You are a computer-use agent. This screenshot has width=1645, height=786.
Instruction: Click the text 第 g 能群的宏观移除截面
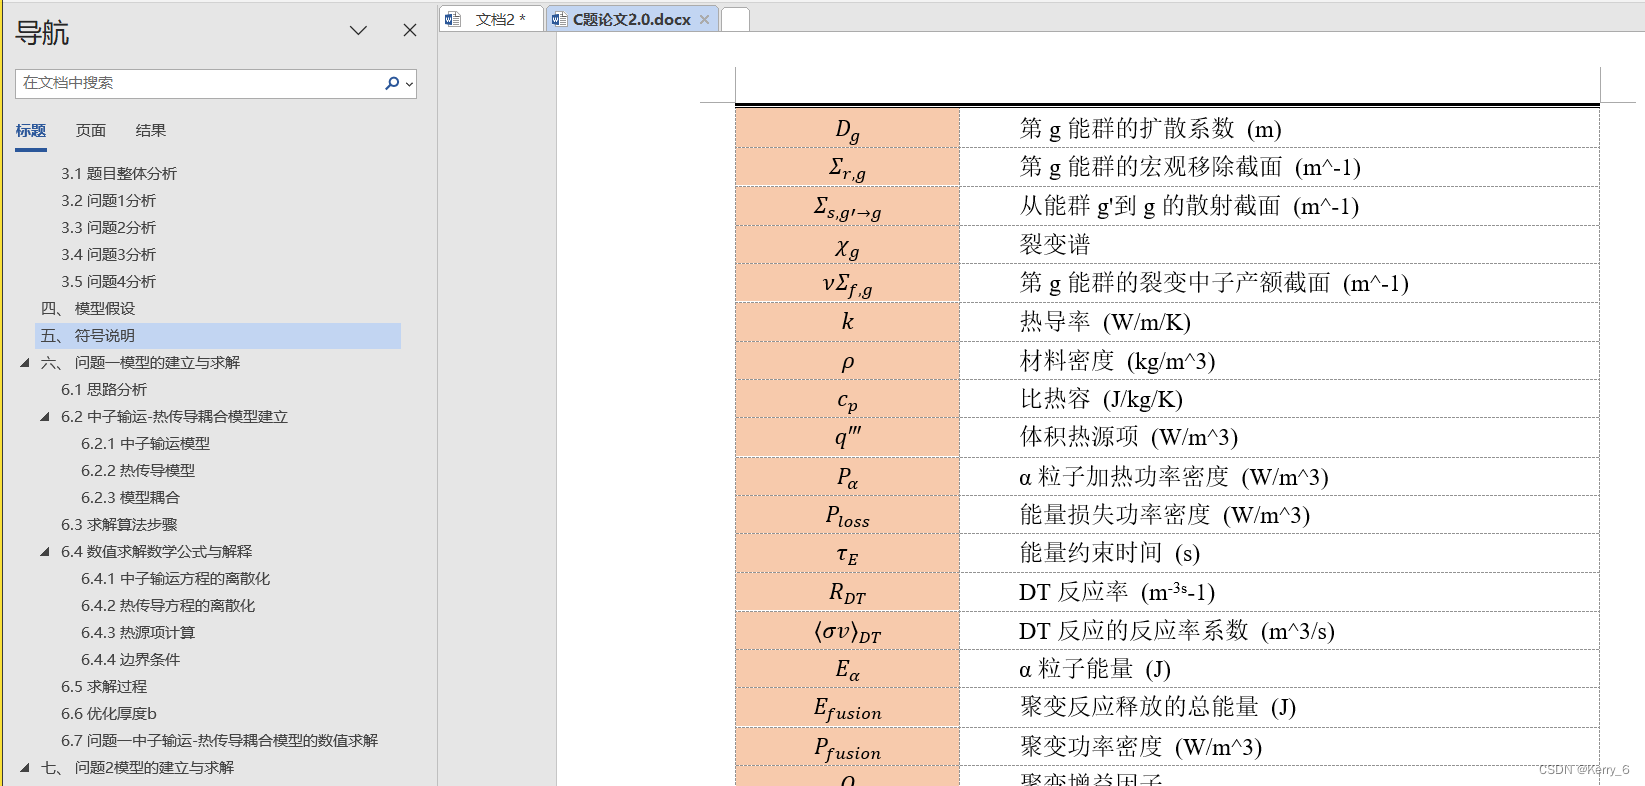coord(1150,167)
